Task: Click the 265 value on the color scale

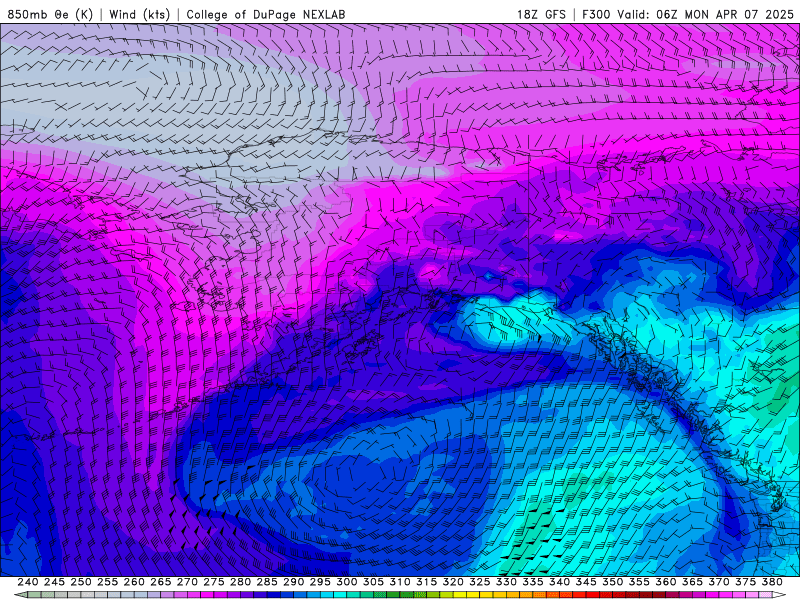Action: click(x=160, y=582)
